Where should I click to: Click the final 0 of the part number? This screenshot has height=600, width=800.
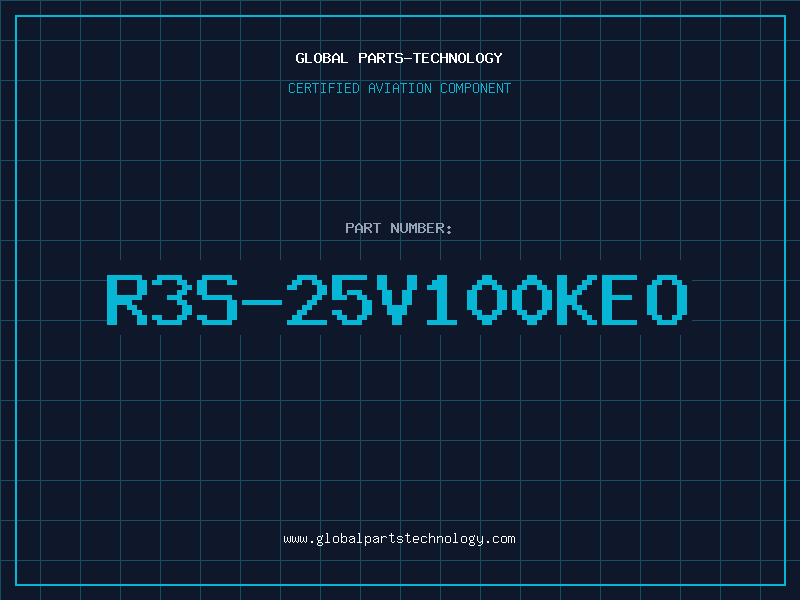coord(667,299)
